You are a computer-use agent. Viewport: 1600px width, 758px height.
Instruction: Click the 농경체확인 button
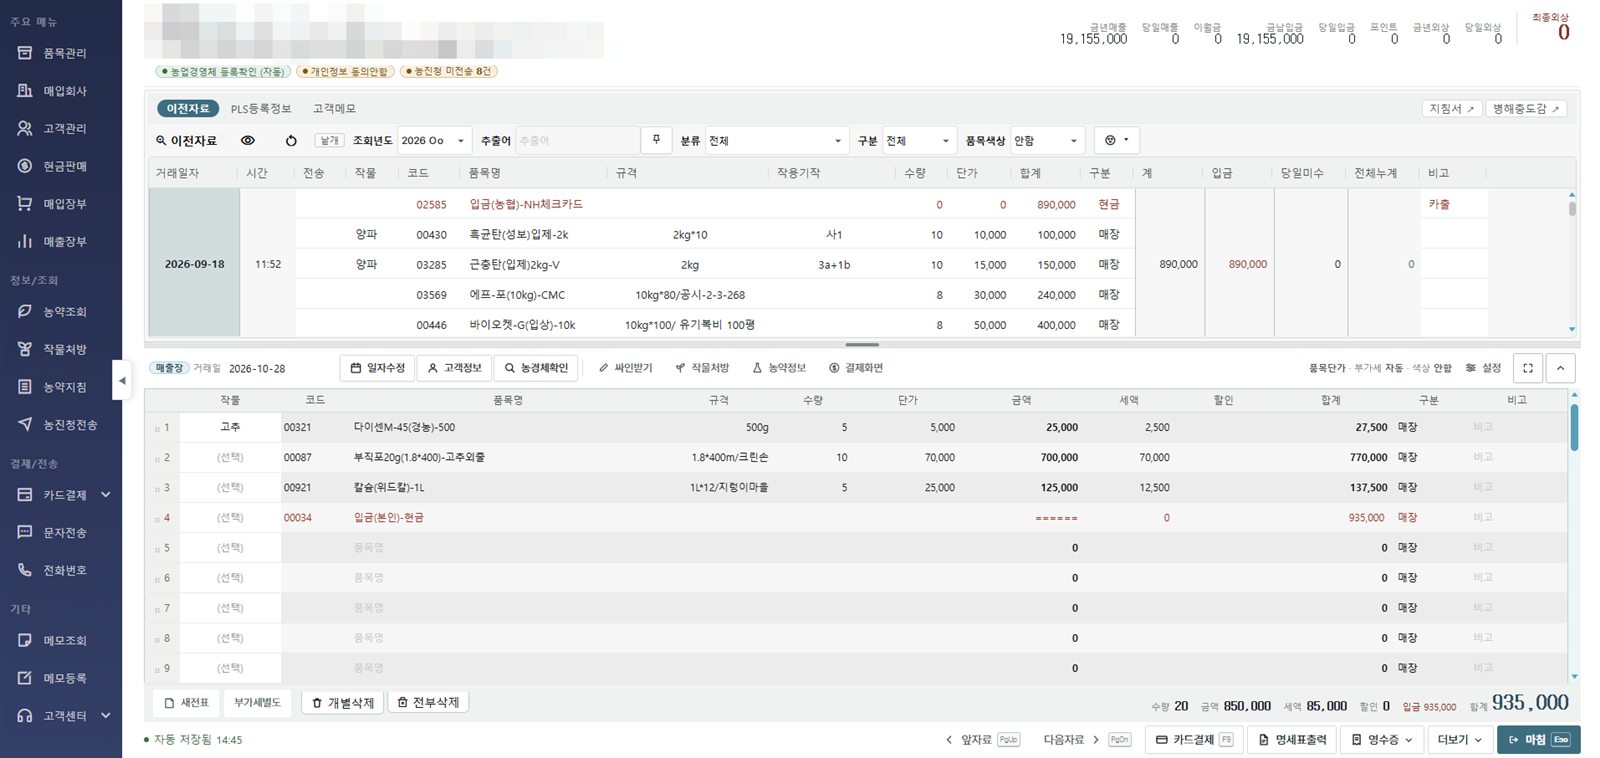536,368
